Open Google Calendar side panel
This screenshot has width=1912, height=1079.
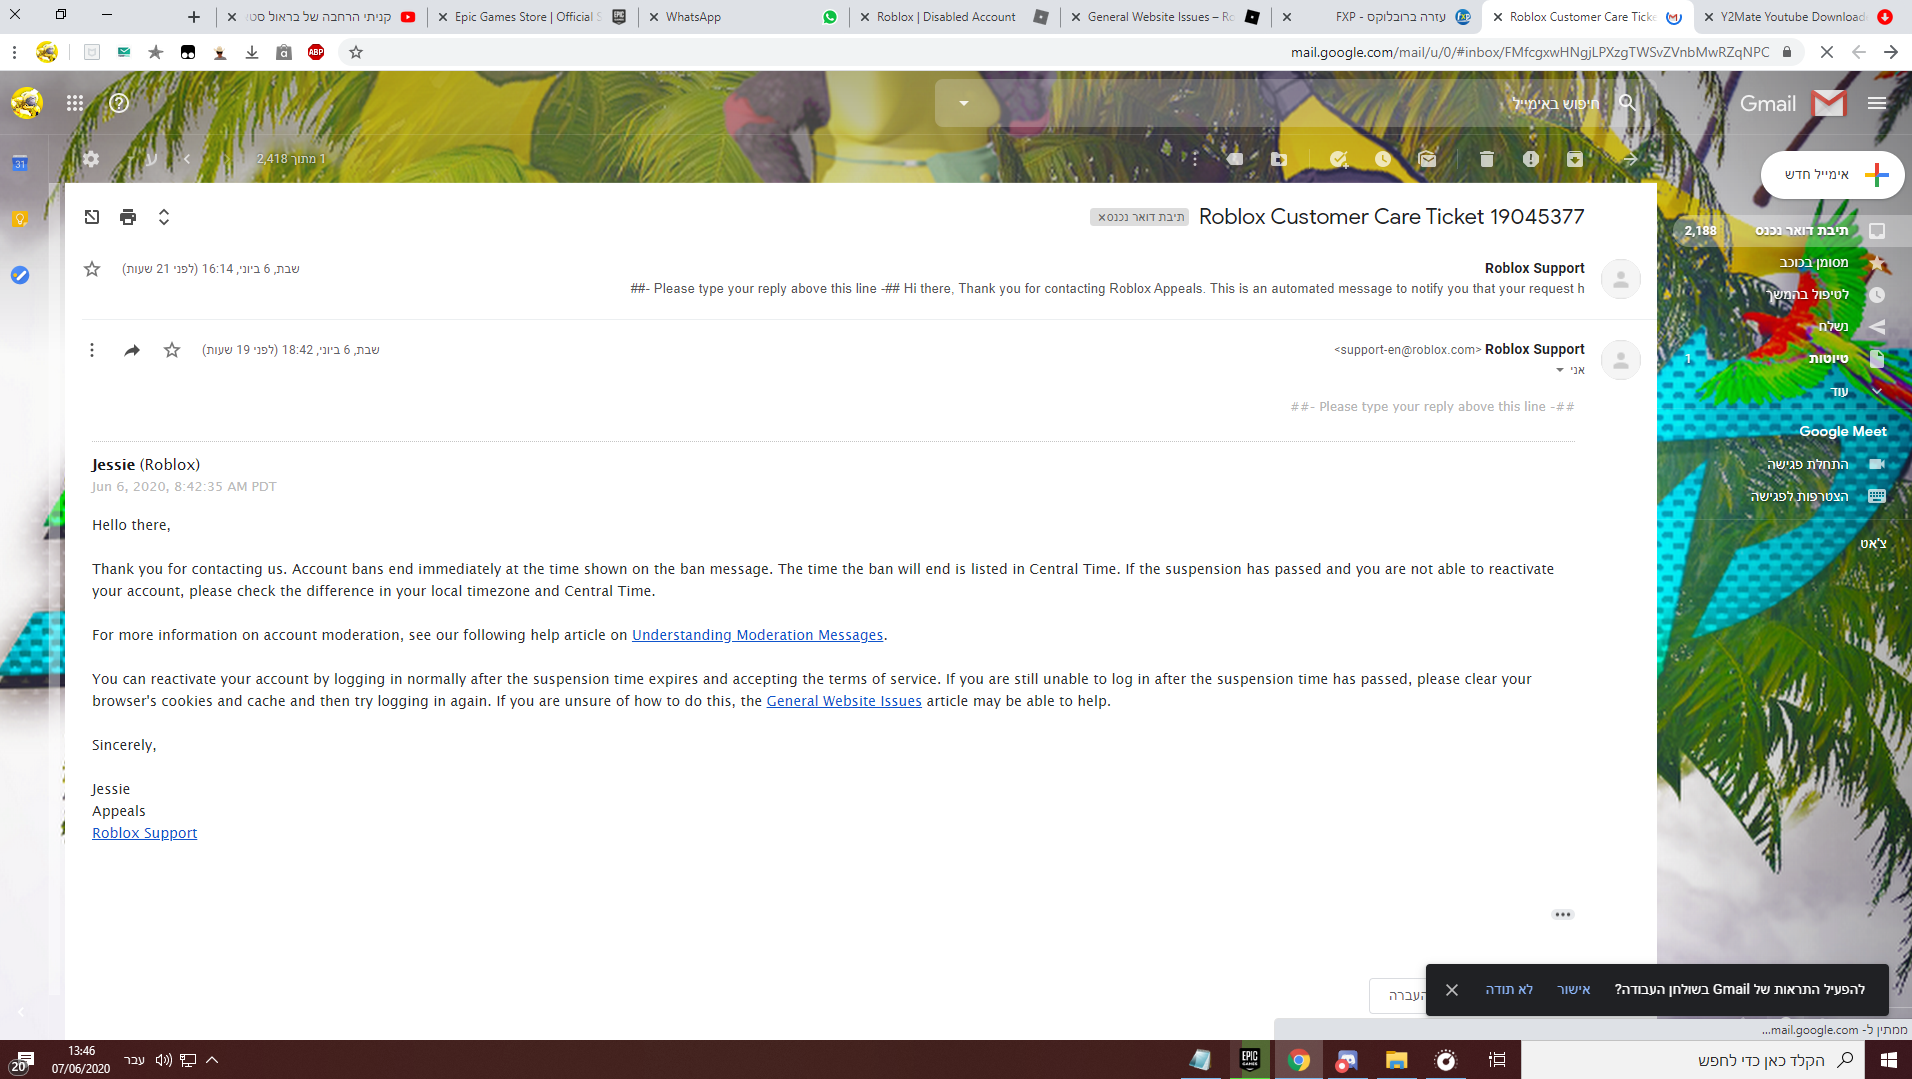20,163
